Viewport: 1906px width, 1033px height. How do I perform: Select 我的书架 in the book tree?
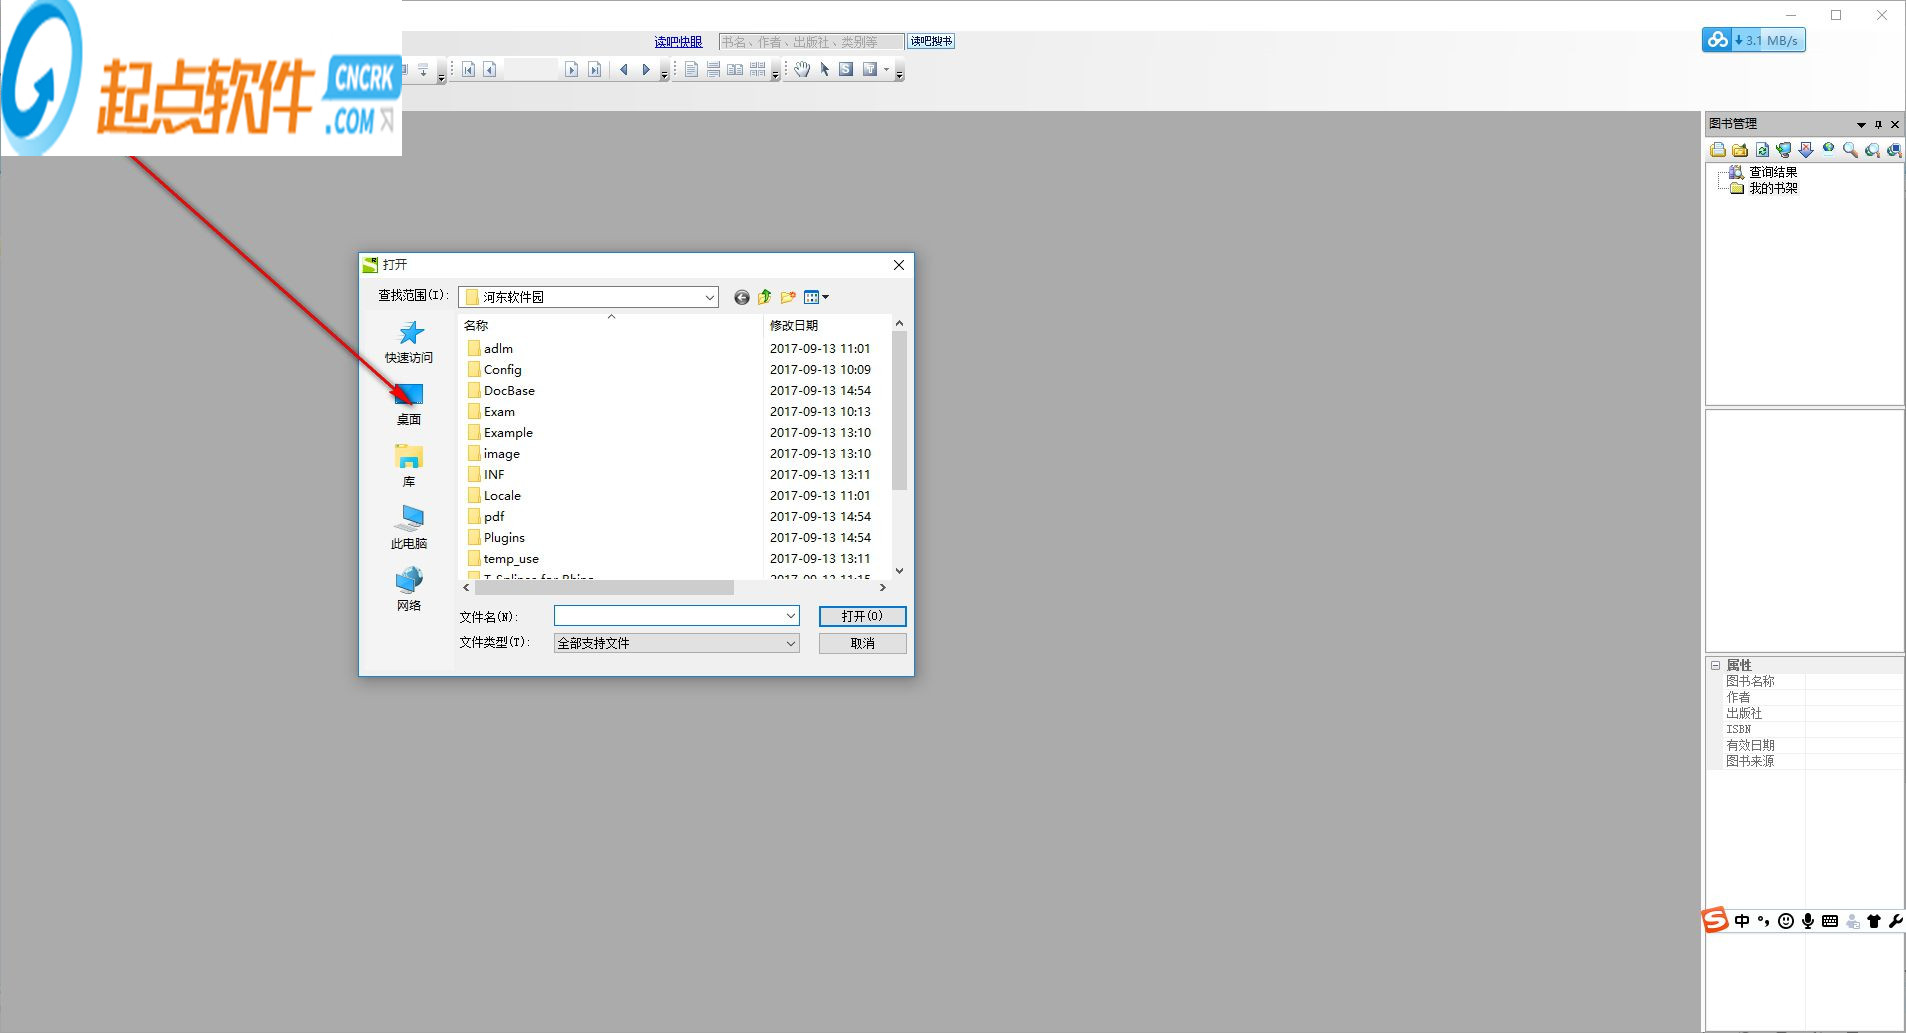tap(1772, 188)
